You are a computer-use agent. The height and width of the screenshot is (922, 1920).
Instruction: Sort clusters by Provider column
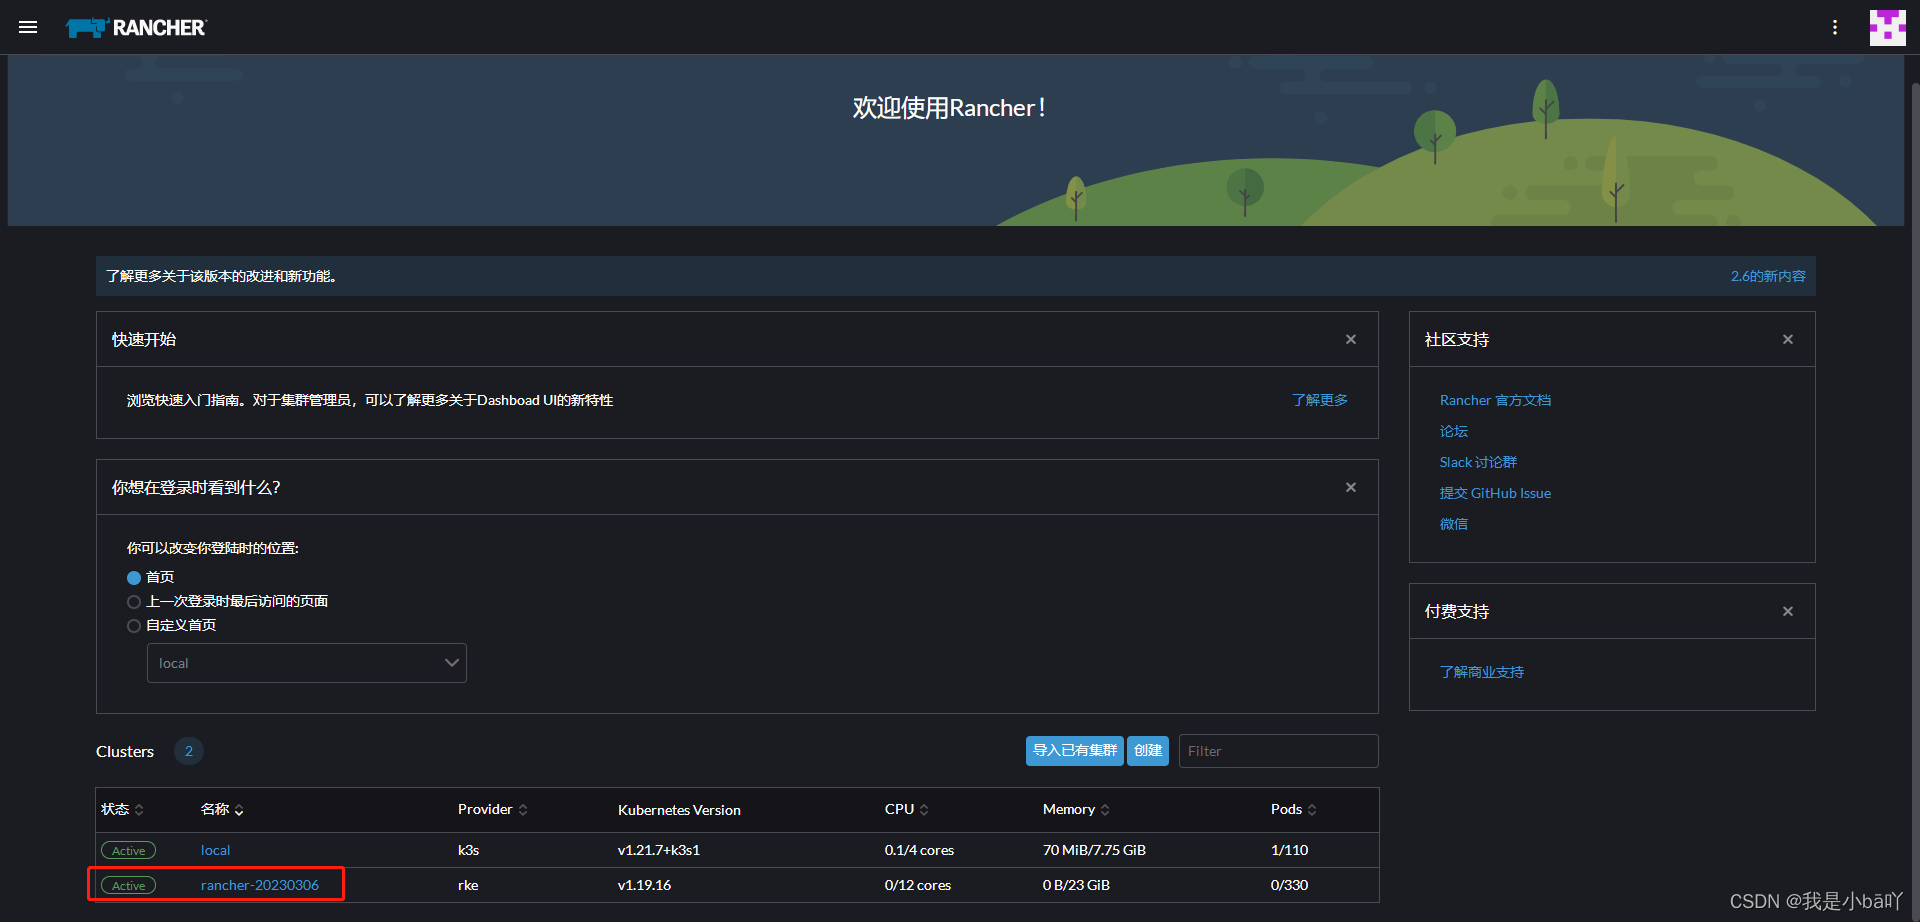click(x=493, y=810)
